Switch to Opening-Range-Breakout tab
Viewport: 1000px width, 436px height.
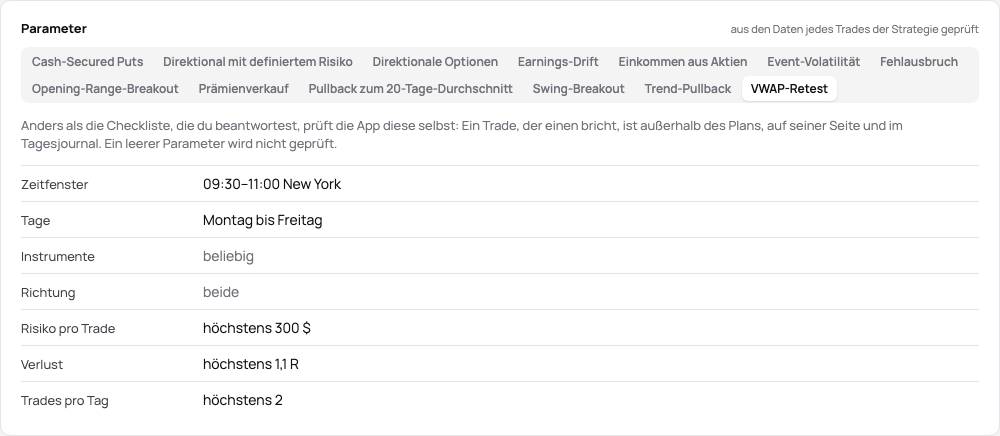click(105, 89)
